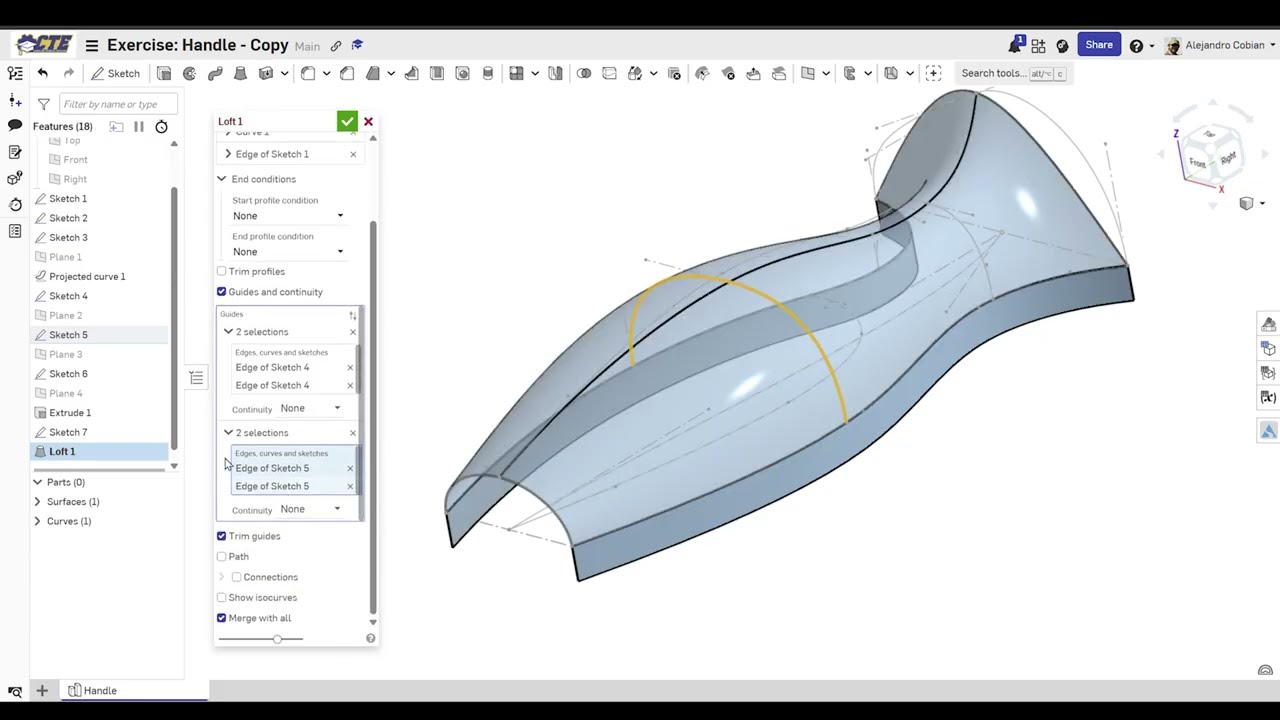Screen dimensions: 1280x720
Task: Select the Thicken tool
Action: (x=266, y=73)
